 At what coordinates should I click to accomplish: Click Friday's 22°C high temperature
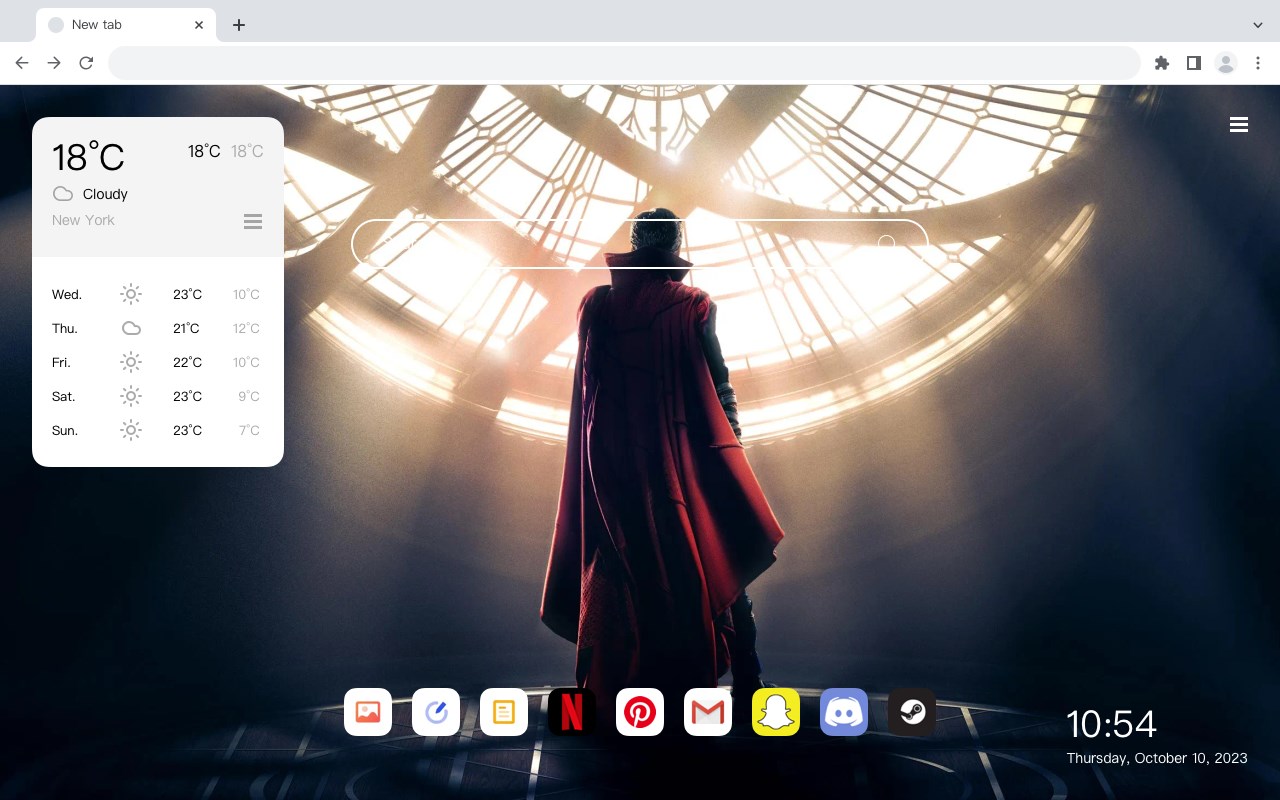(187, 362)
